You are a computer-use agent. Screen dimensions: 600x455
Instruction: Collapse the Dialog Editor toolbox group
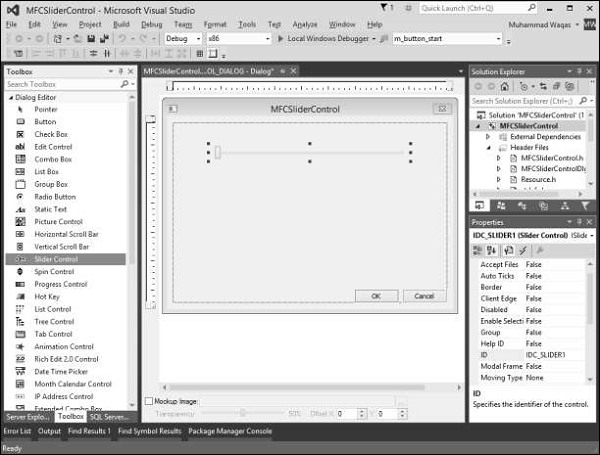click(x=11, y=98)
